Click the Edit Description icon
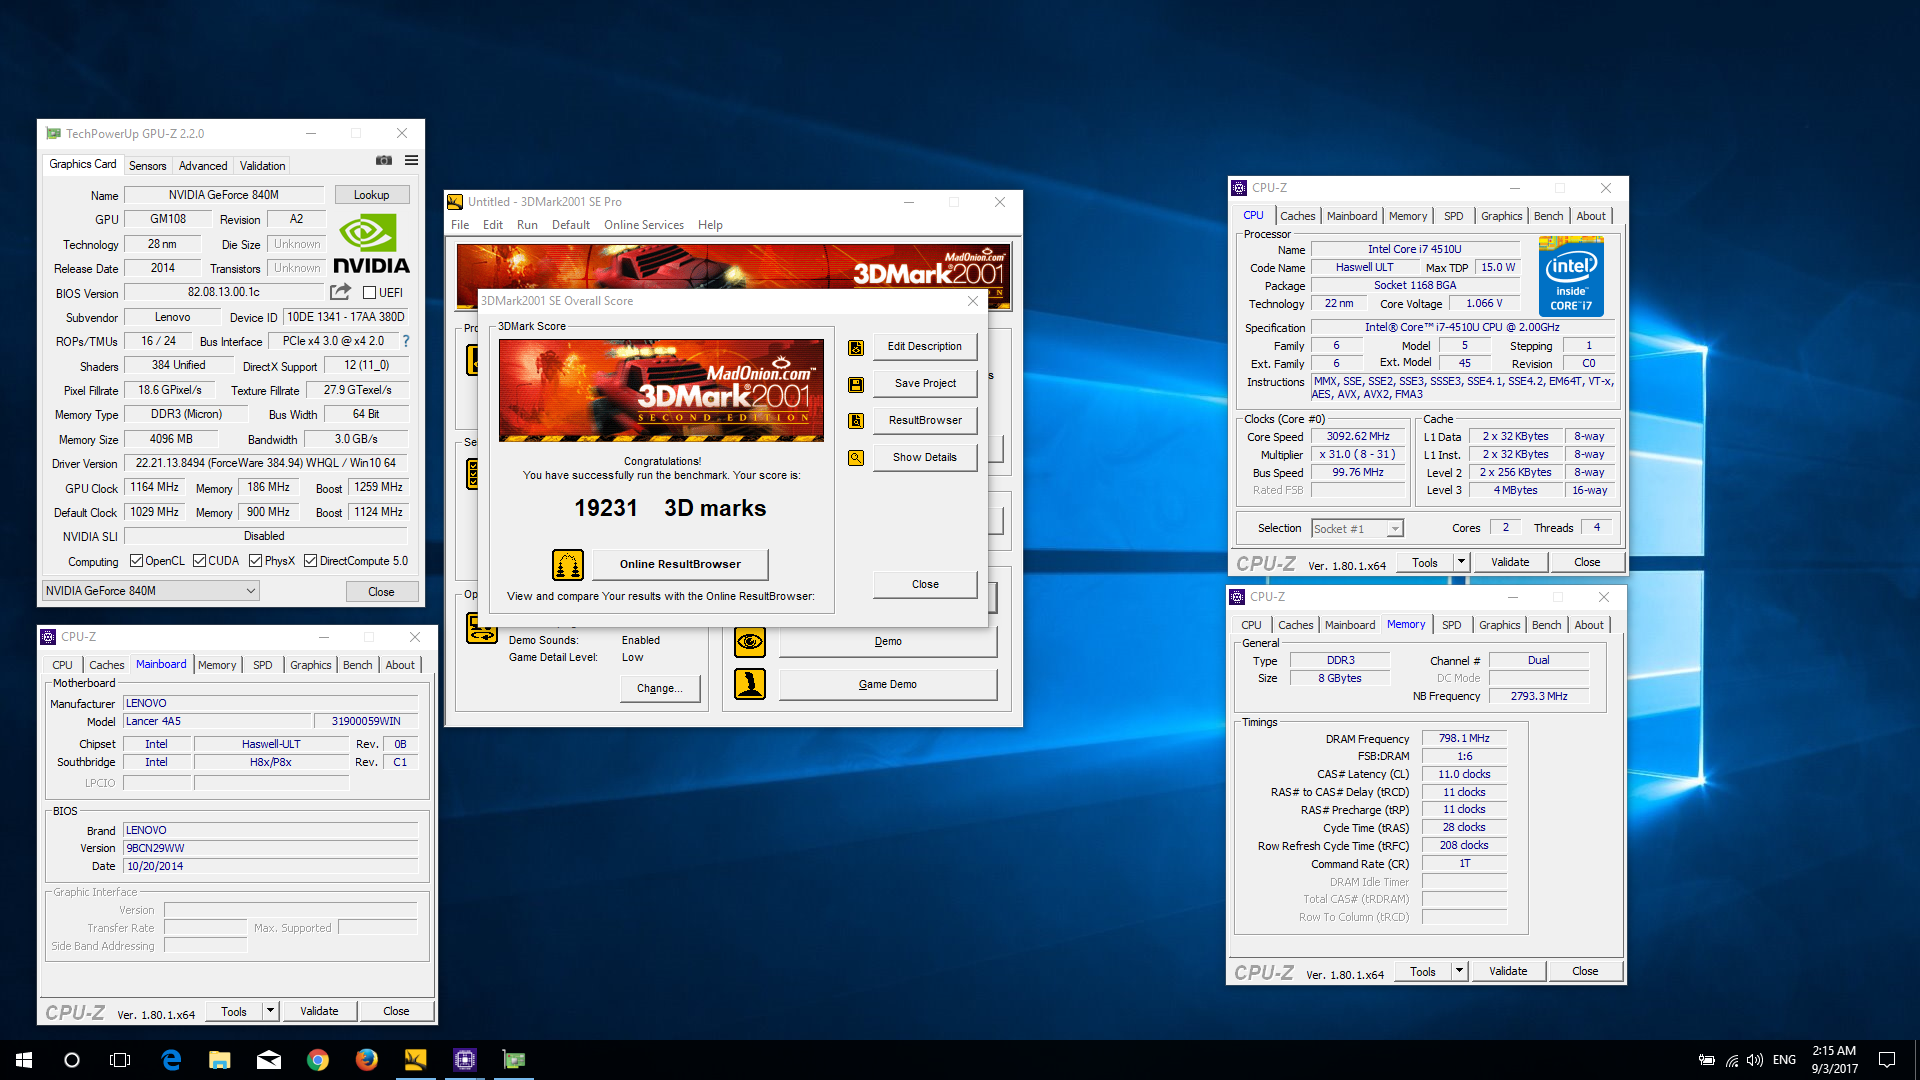The image size is (1920, 1080). [856, 347]
